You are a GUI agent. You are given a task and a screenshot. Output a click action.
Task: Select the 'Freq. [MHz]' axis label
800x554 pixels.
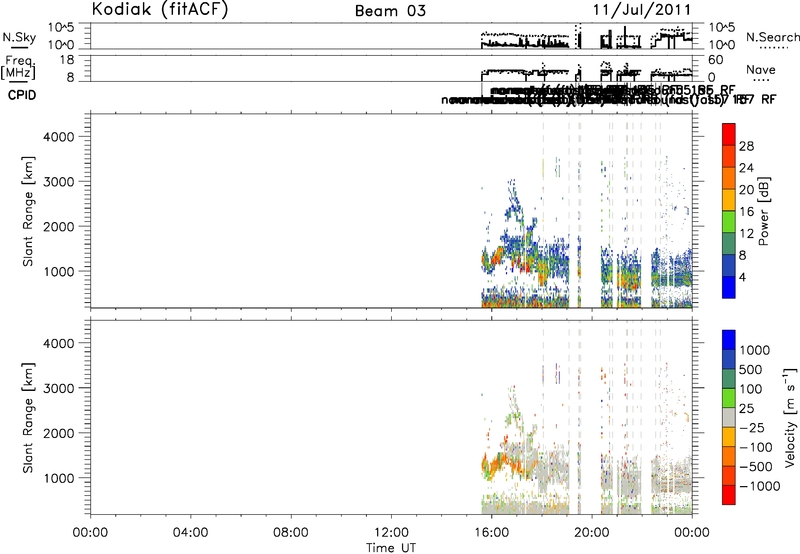pos(19,67)
